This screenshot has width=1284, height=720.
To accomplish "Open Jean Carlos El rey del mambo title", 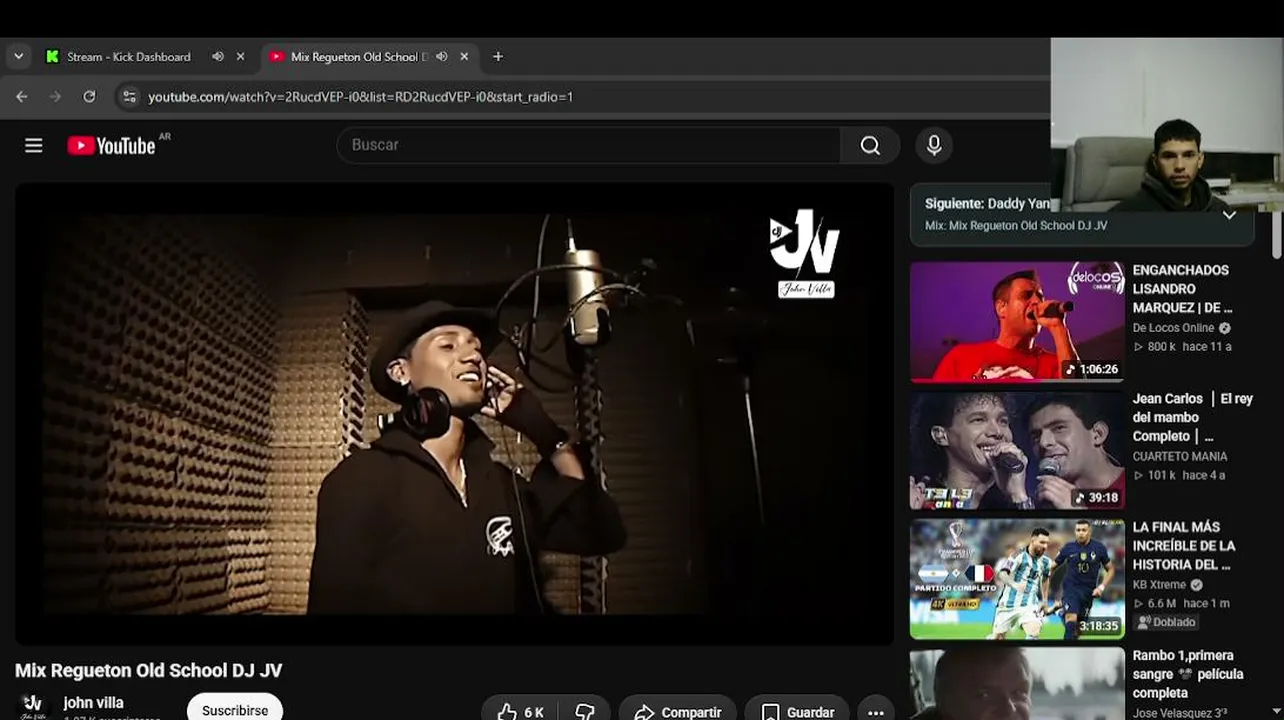I will [1192, 417].
